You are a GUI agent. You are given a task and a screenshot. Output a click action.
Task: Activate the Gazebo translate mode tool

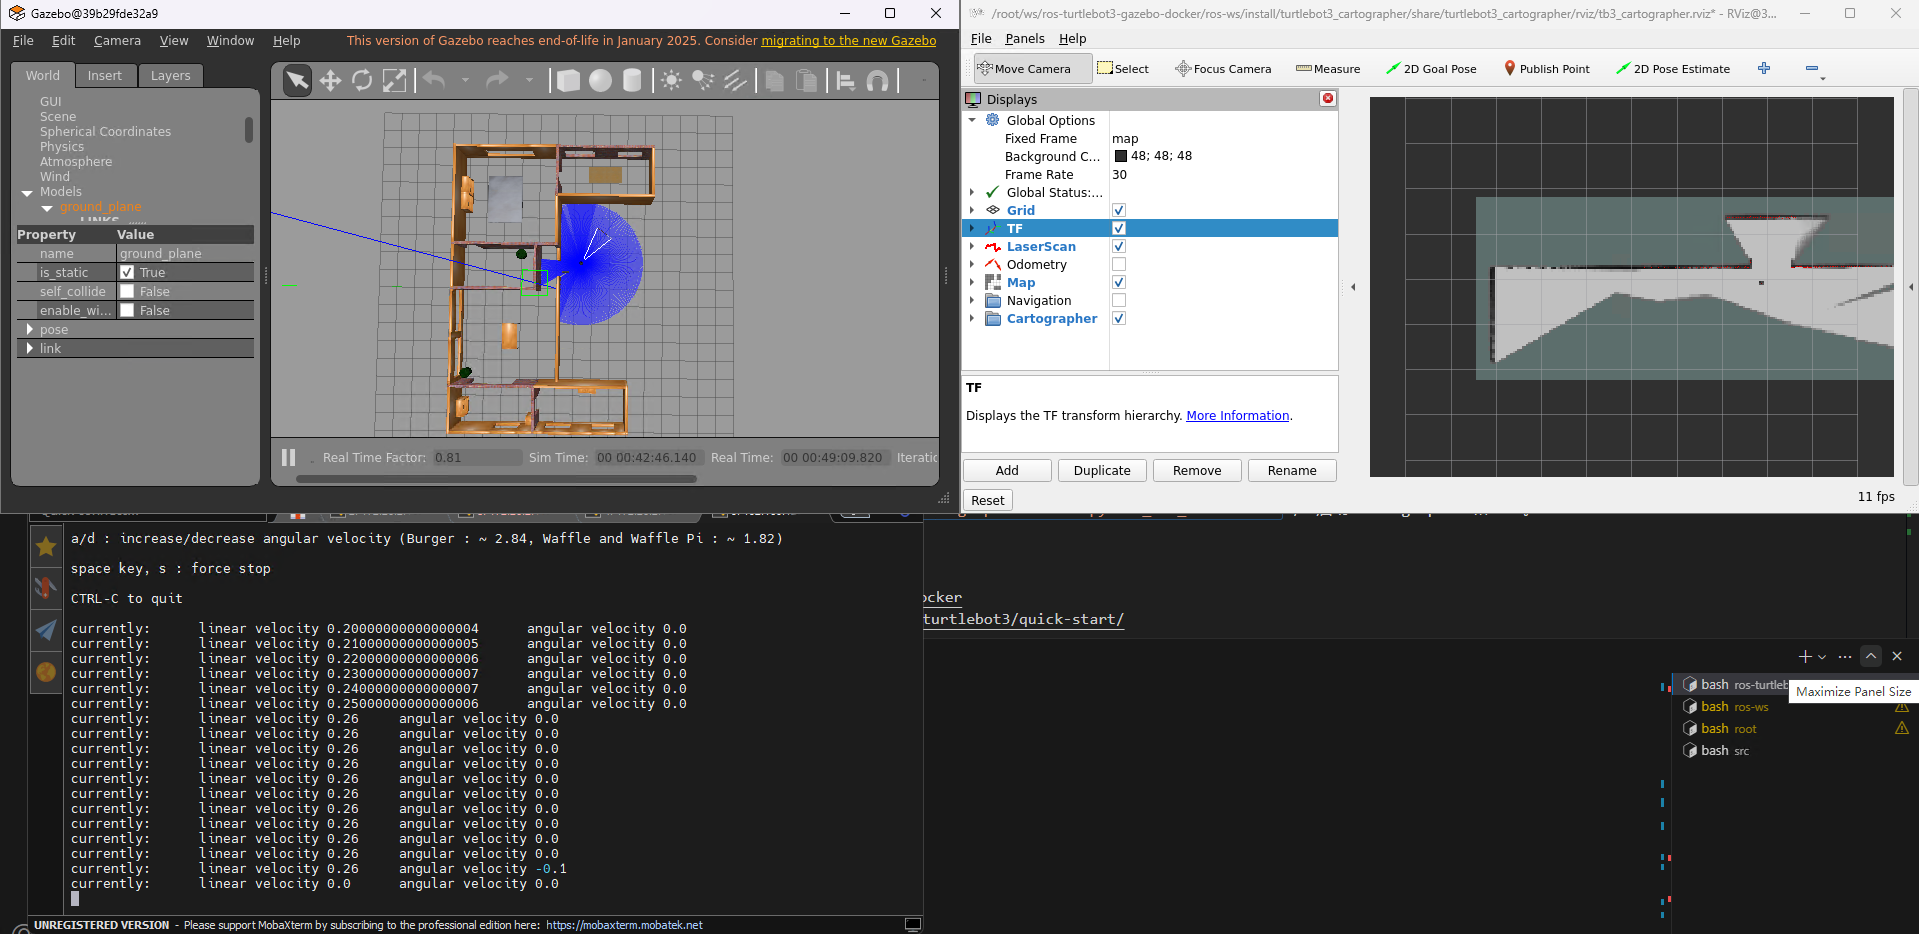(x=330, y=80)
